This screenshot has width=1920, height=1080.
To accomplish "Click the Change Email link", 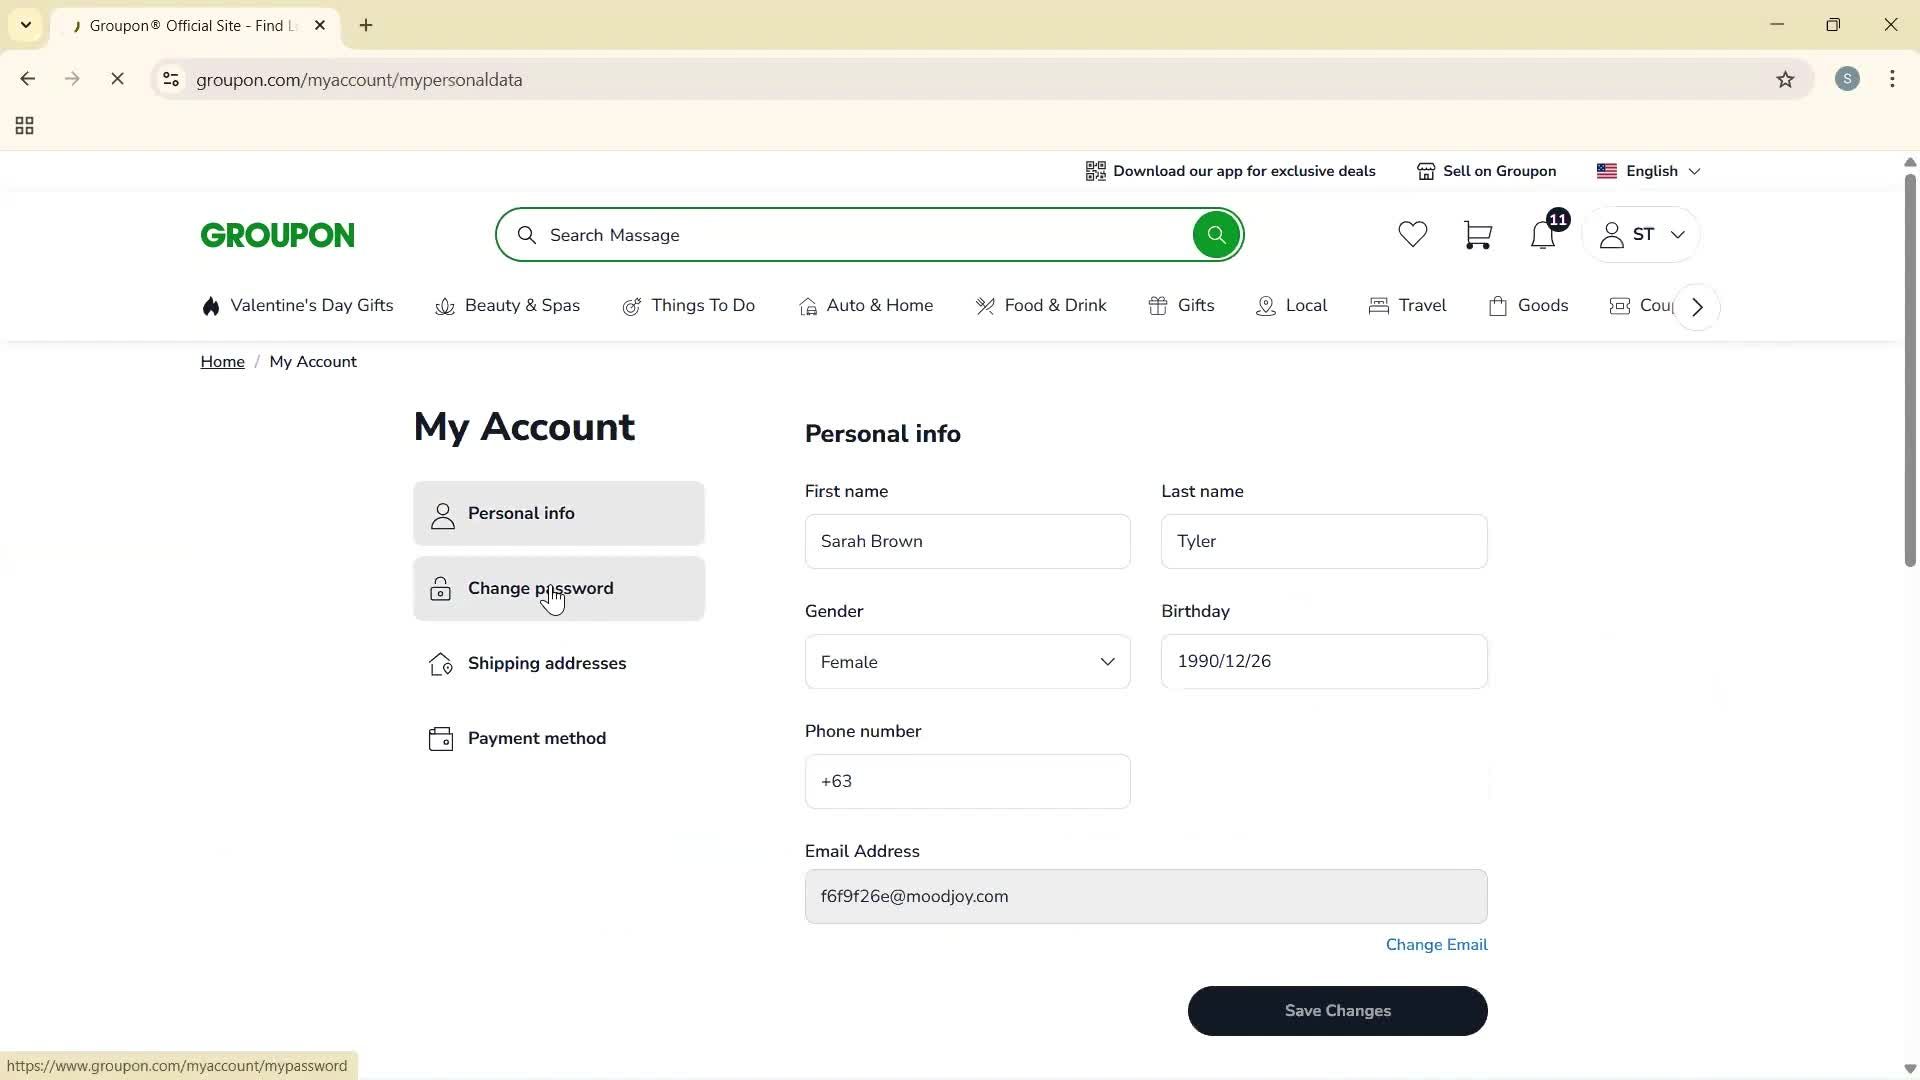I will coord(1436,944).
